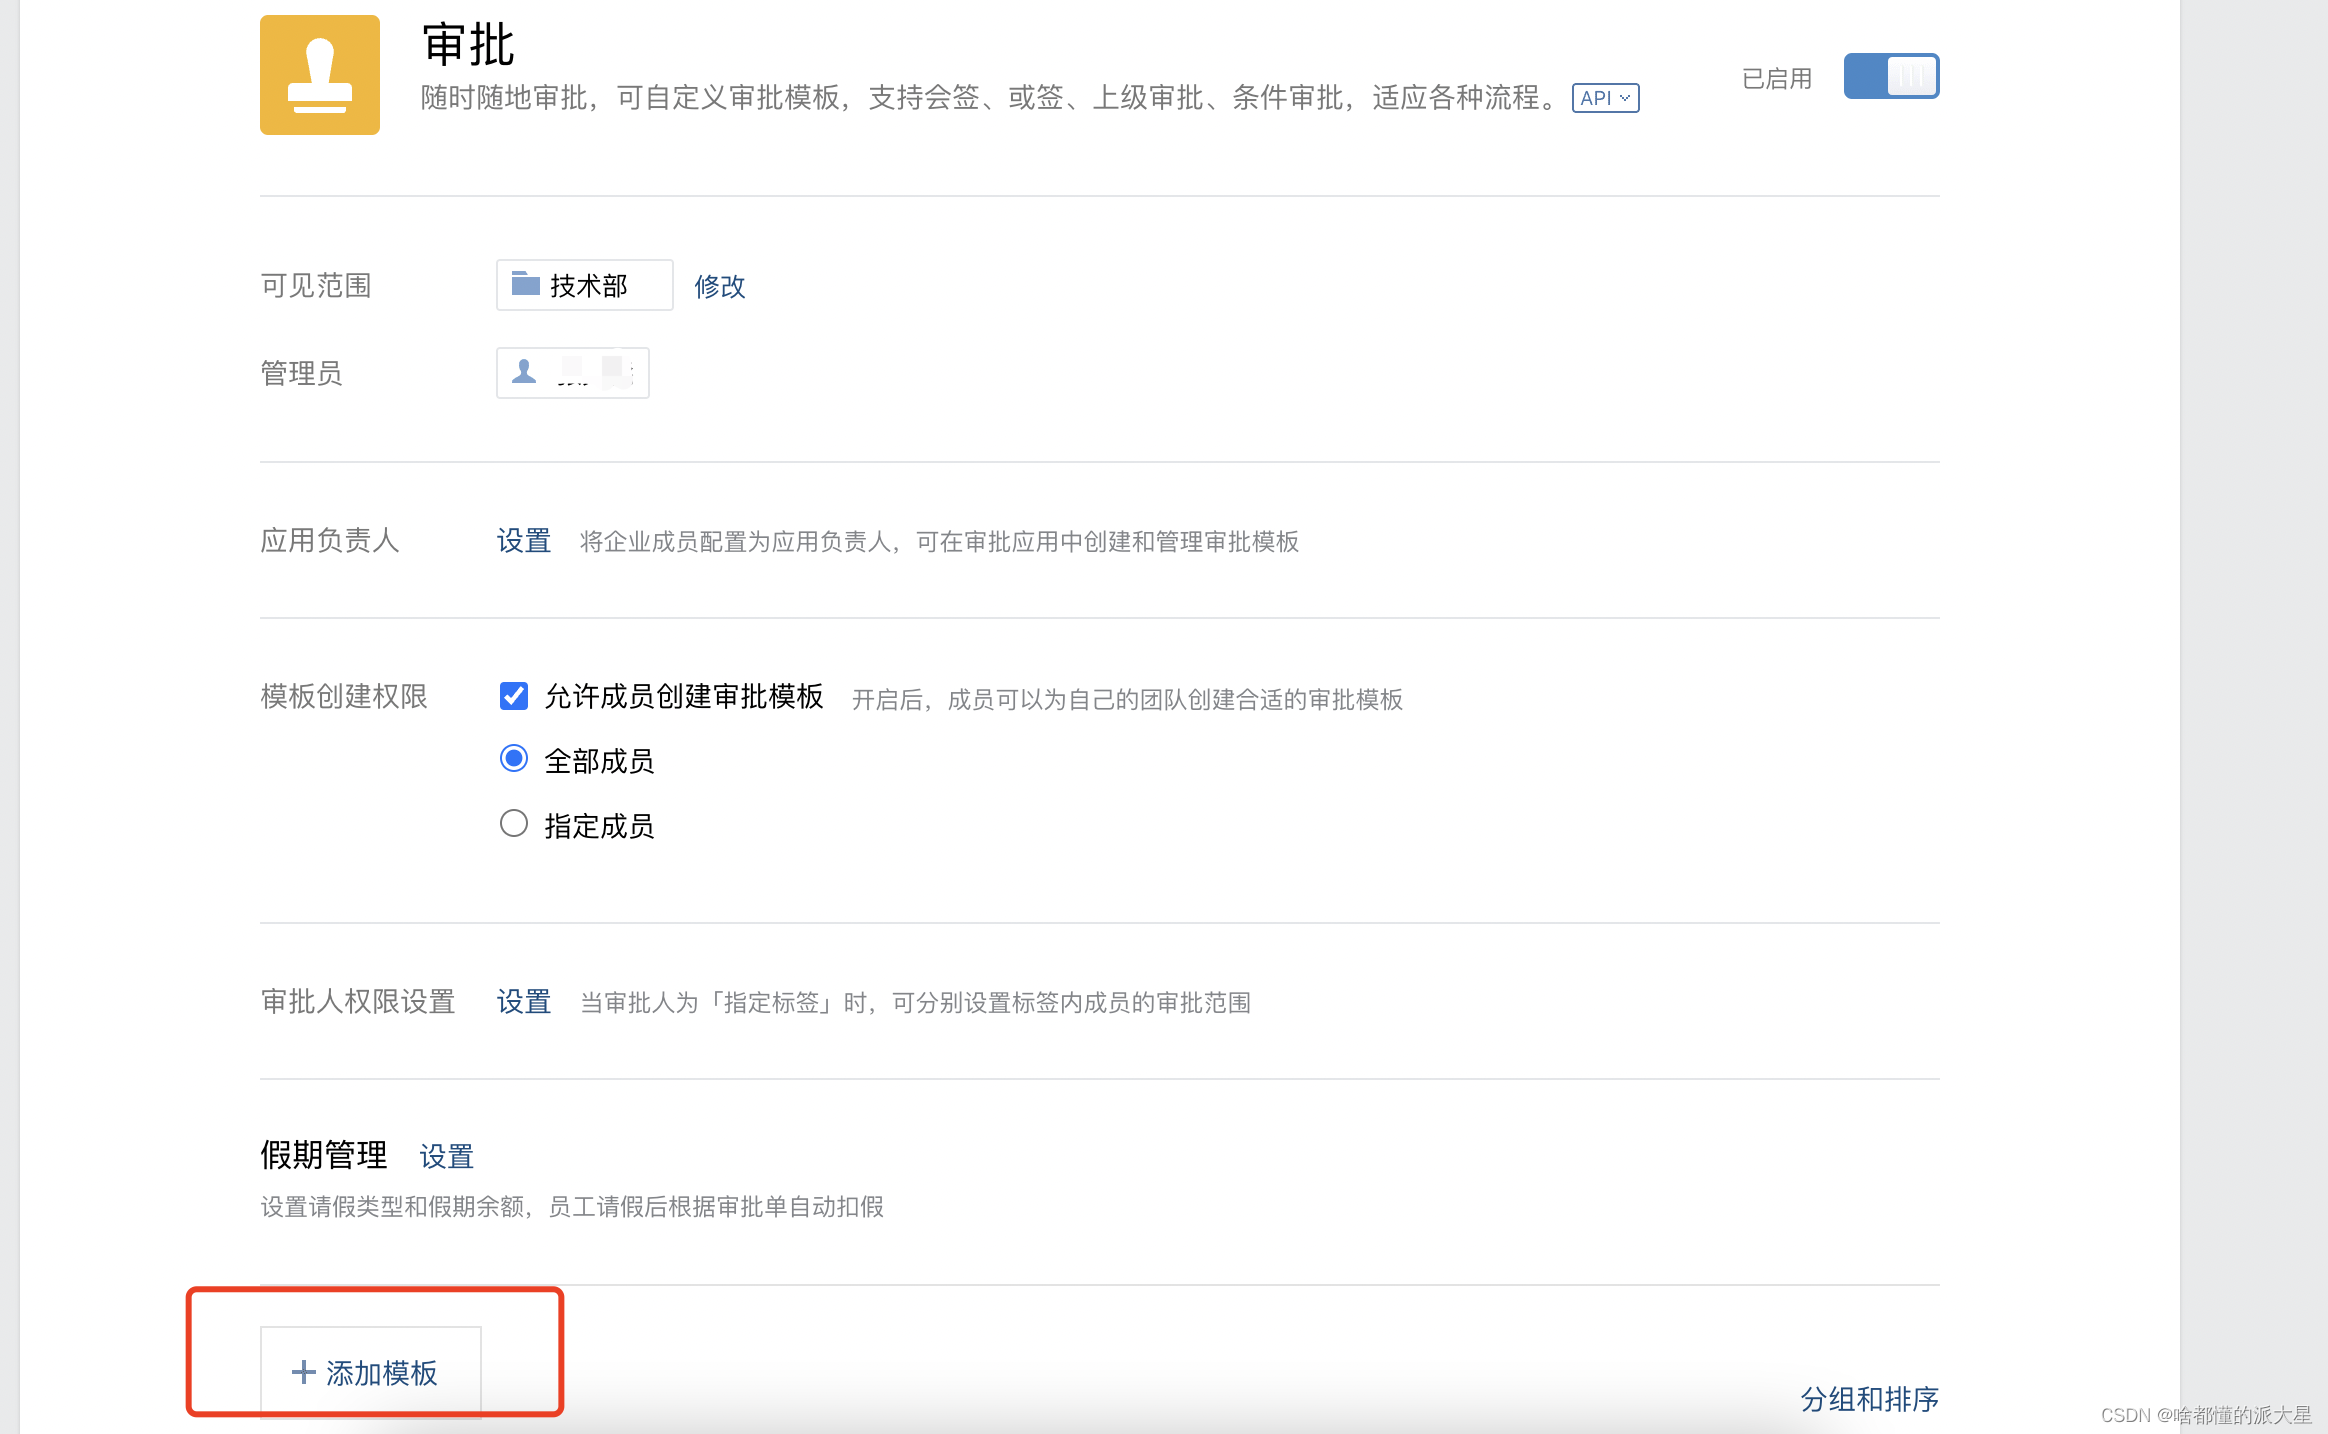The image size is (2328, 1434).
Task: Open 设置 for 审批人权限设置
Action: pos(524,1001)
